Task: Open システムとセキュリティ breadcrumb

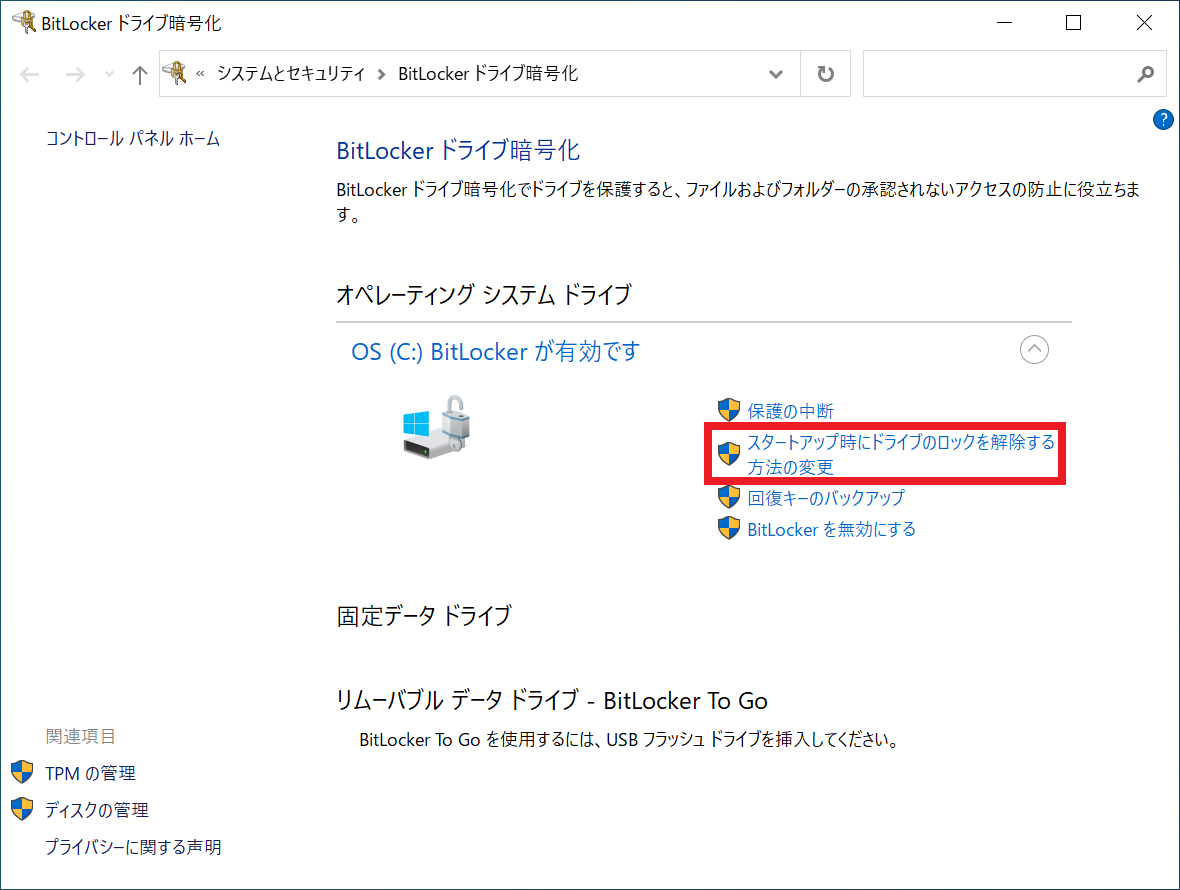Action: coord(290,74)
